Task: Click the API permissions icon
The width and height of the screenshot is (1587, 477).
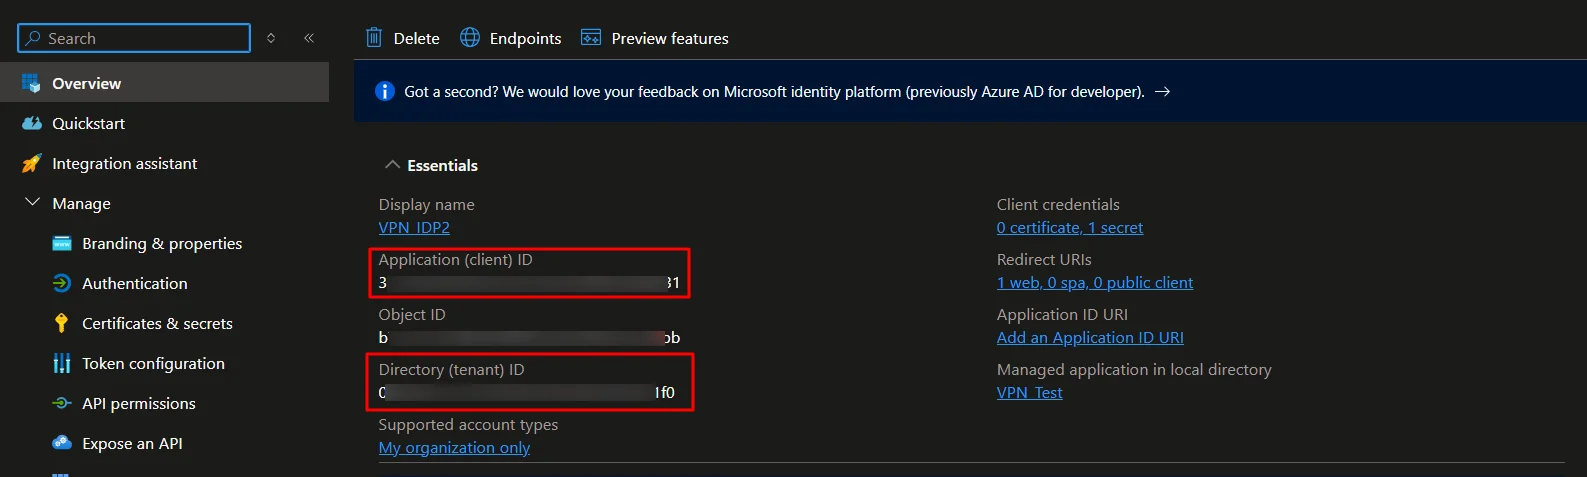Action: [62, 403]
